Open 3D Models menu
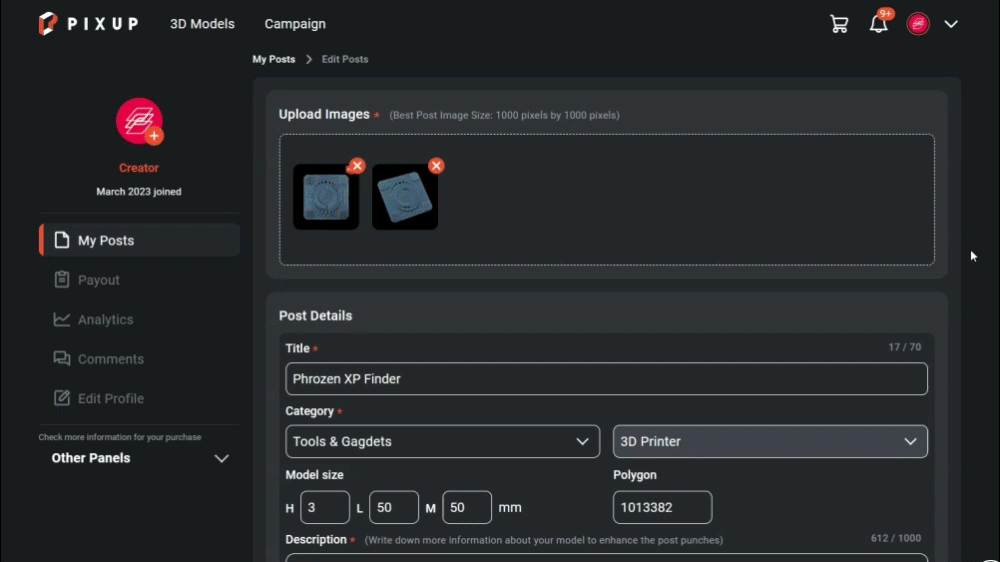The image size is (1000, 562). coord(202,24)
